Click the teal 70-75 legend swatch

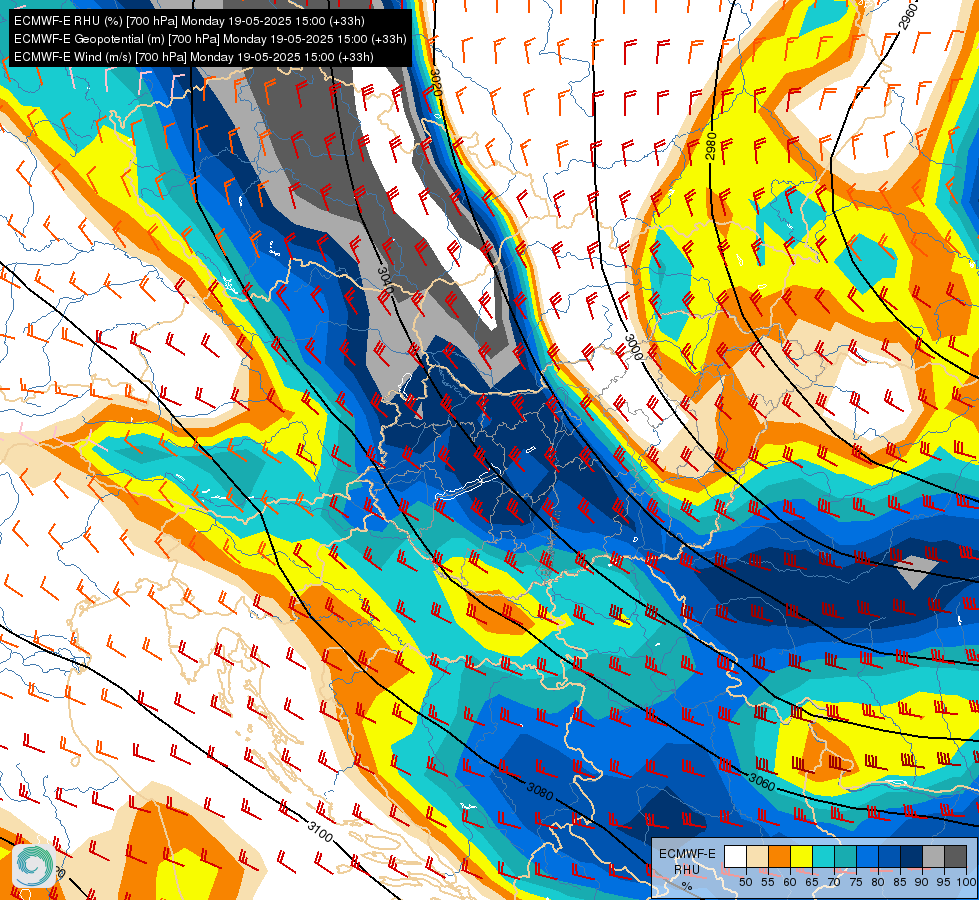[845, 857]
